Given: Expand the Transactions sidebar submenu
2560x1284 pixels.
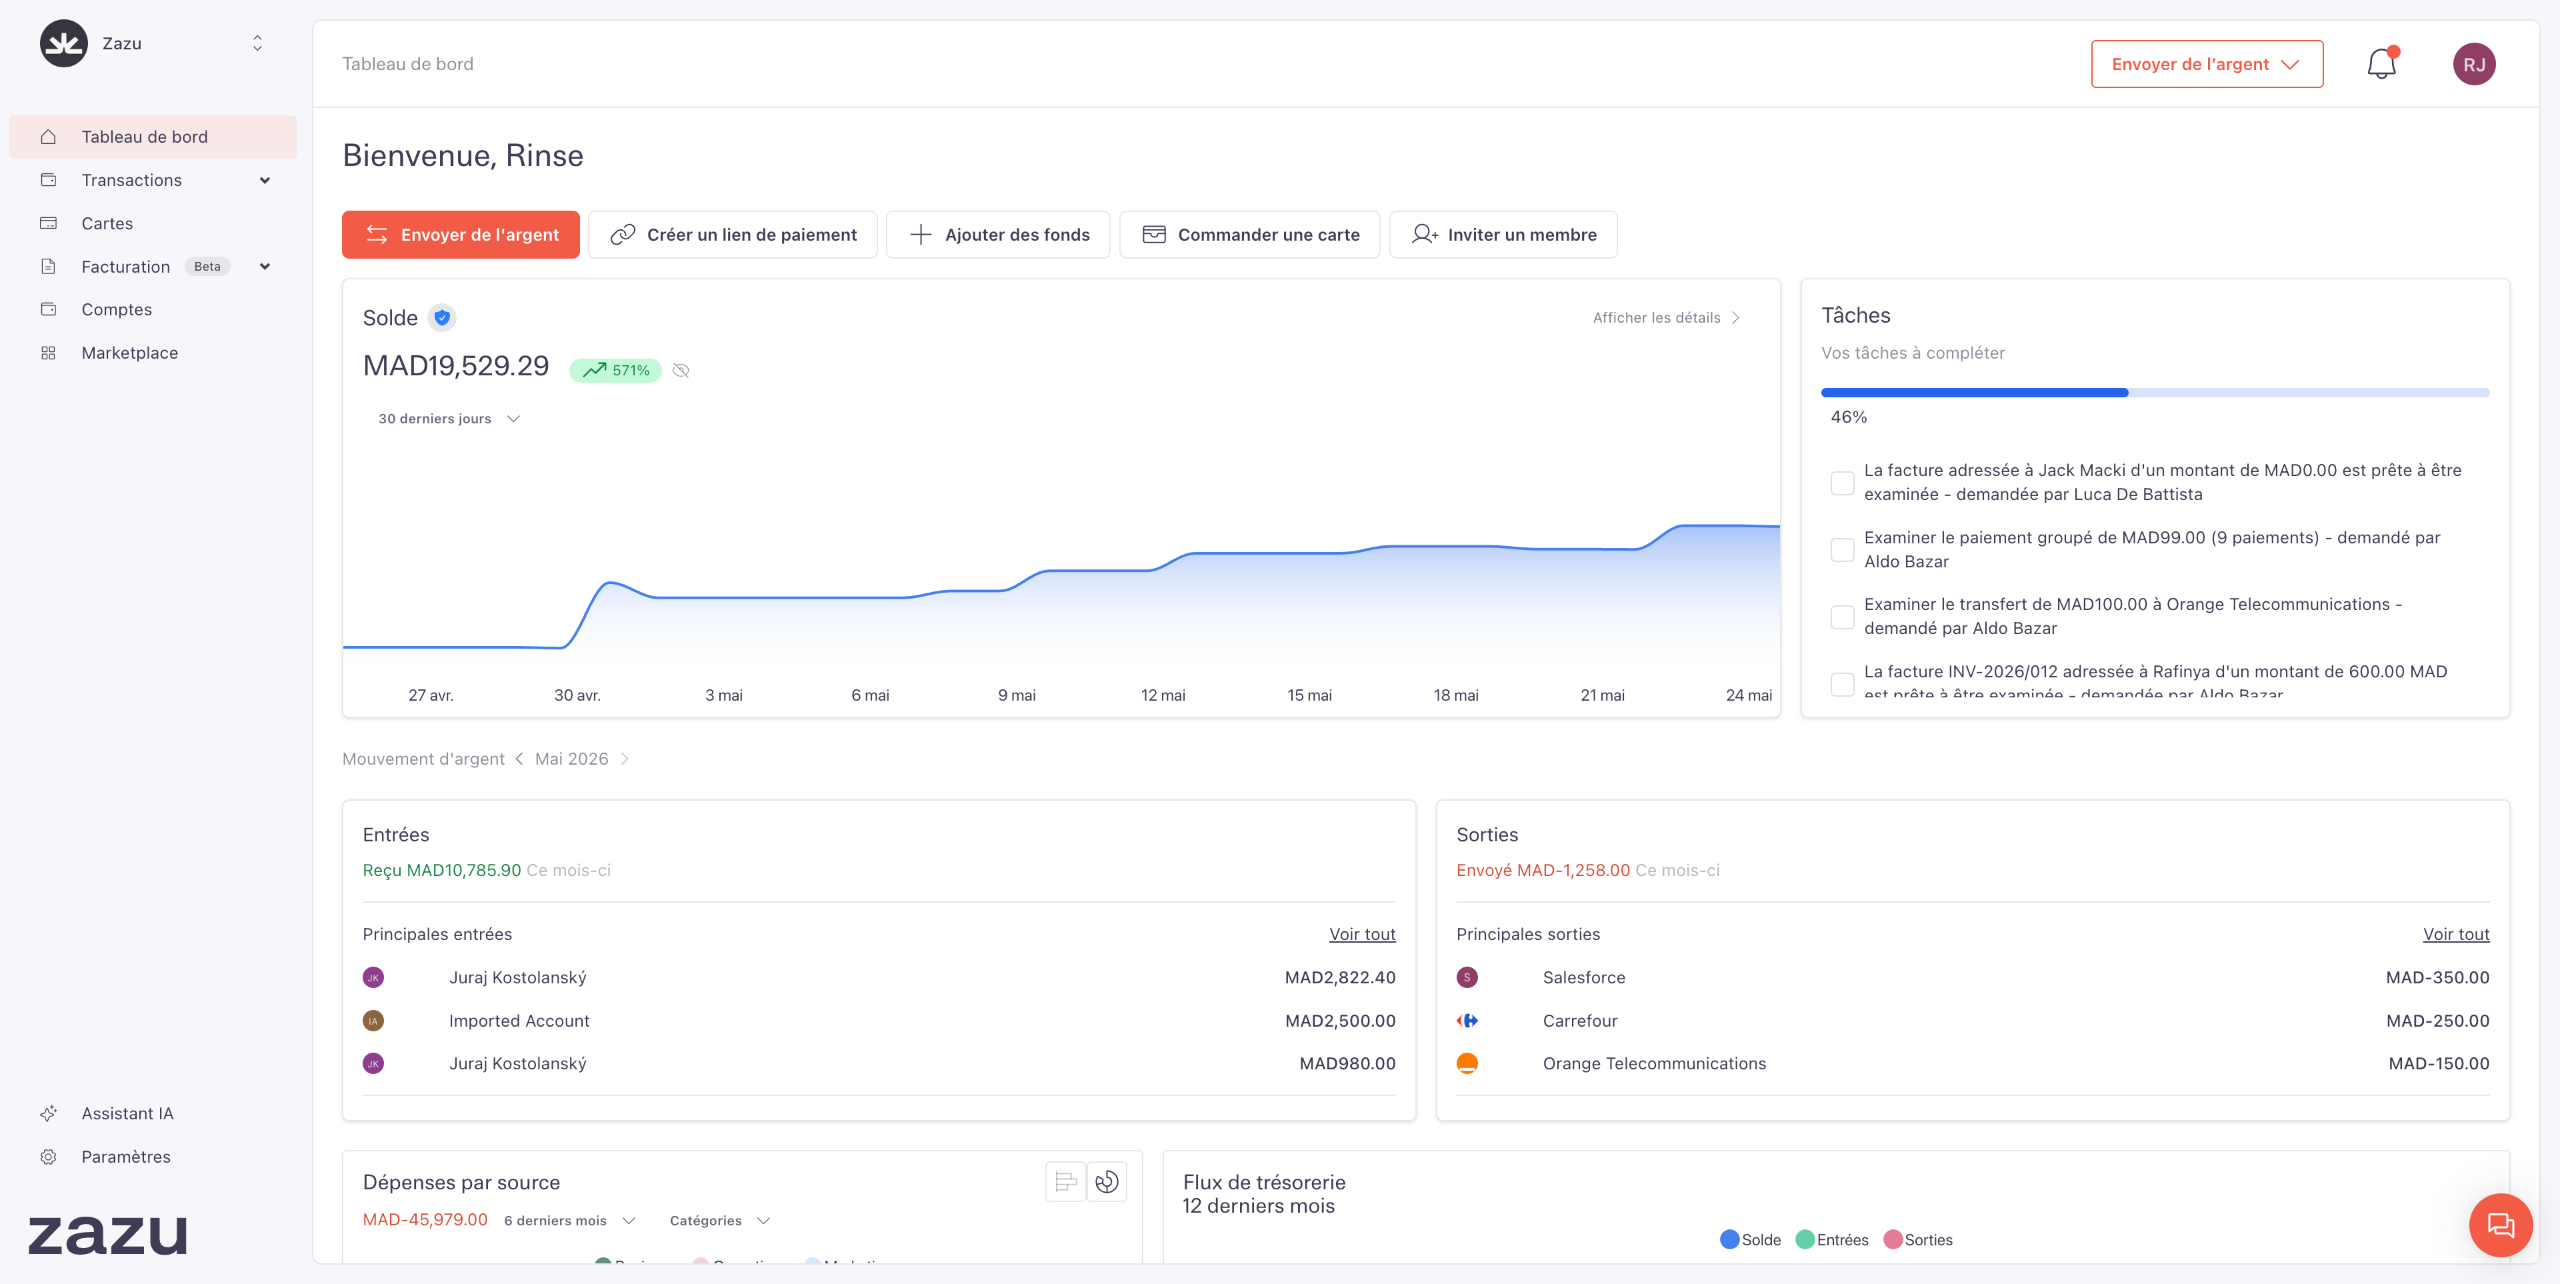Looking at the screenshot, I should point(265,180).
